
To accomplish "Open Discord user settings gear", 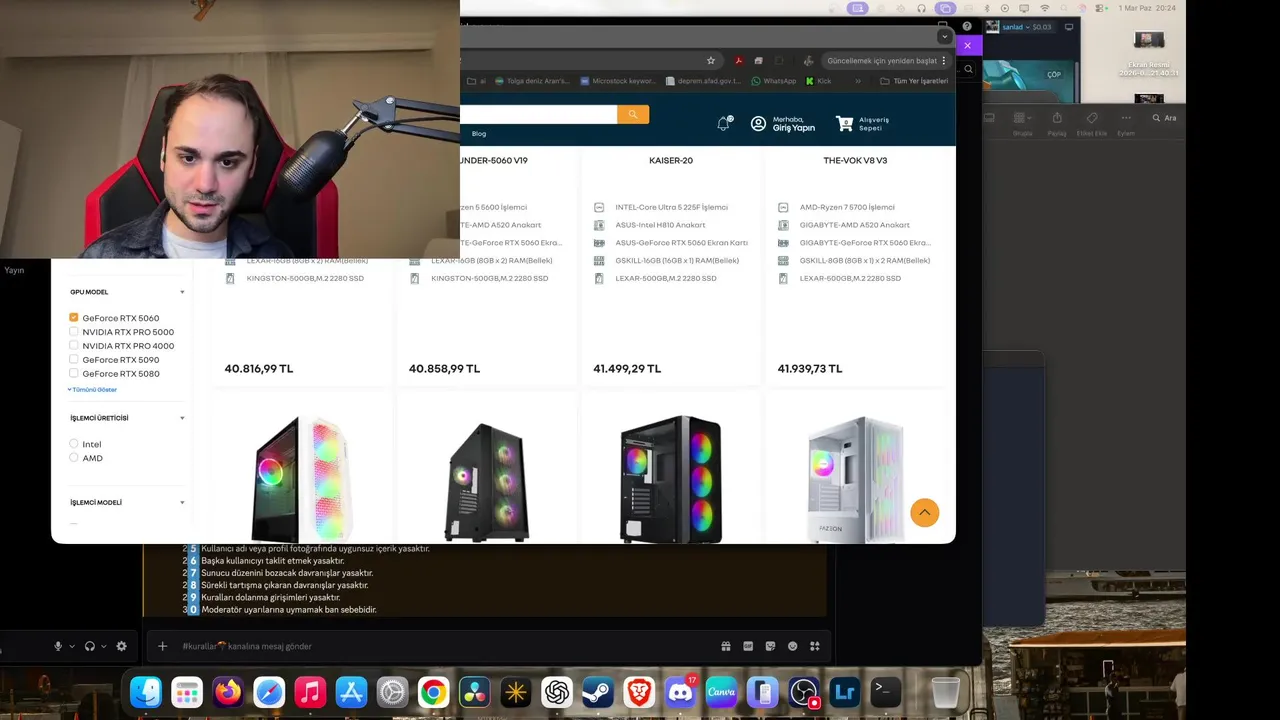I will [x=122, y=646].
